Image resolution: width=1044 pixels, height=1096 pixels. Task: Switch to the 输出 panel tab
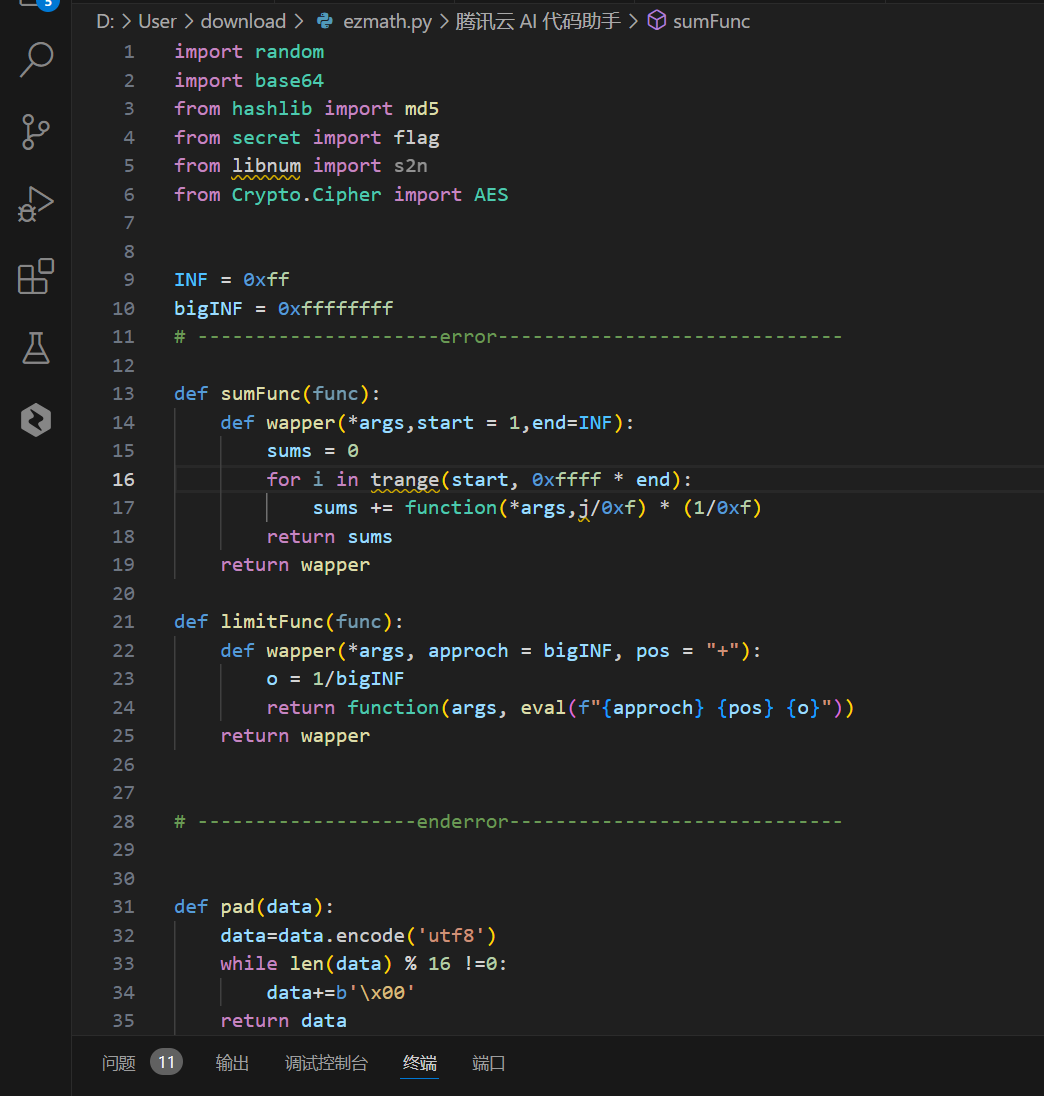(x=232, y=1063)
